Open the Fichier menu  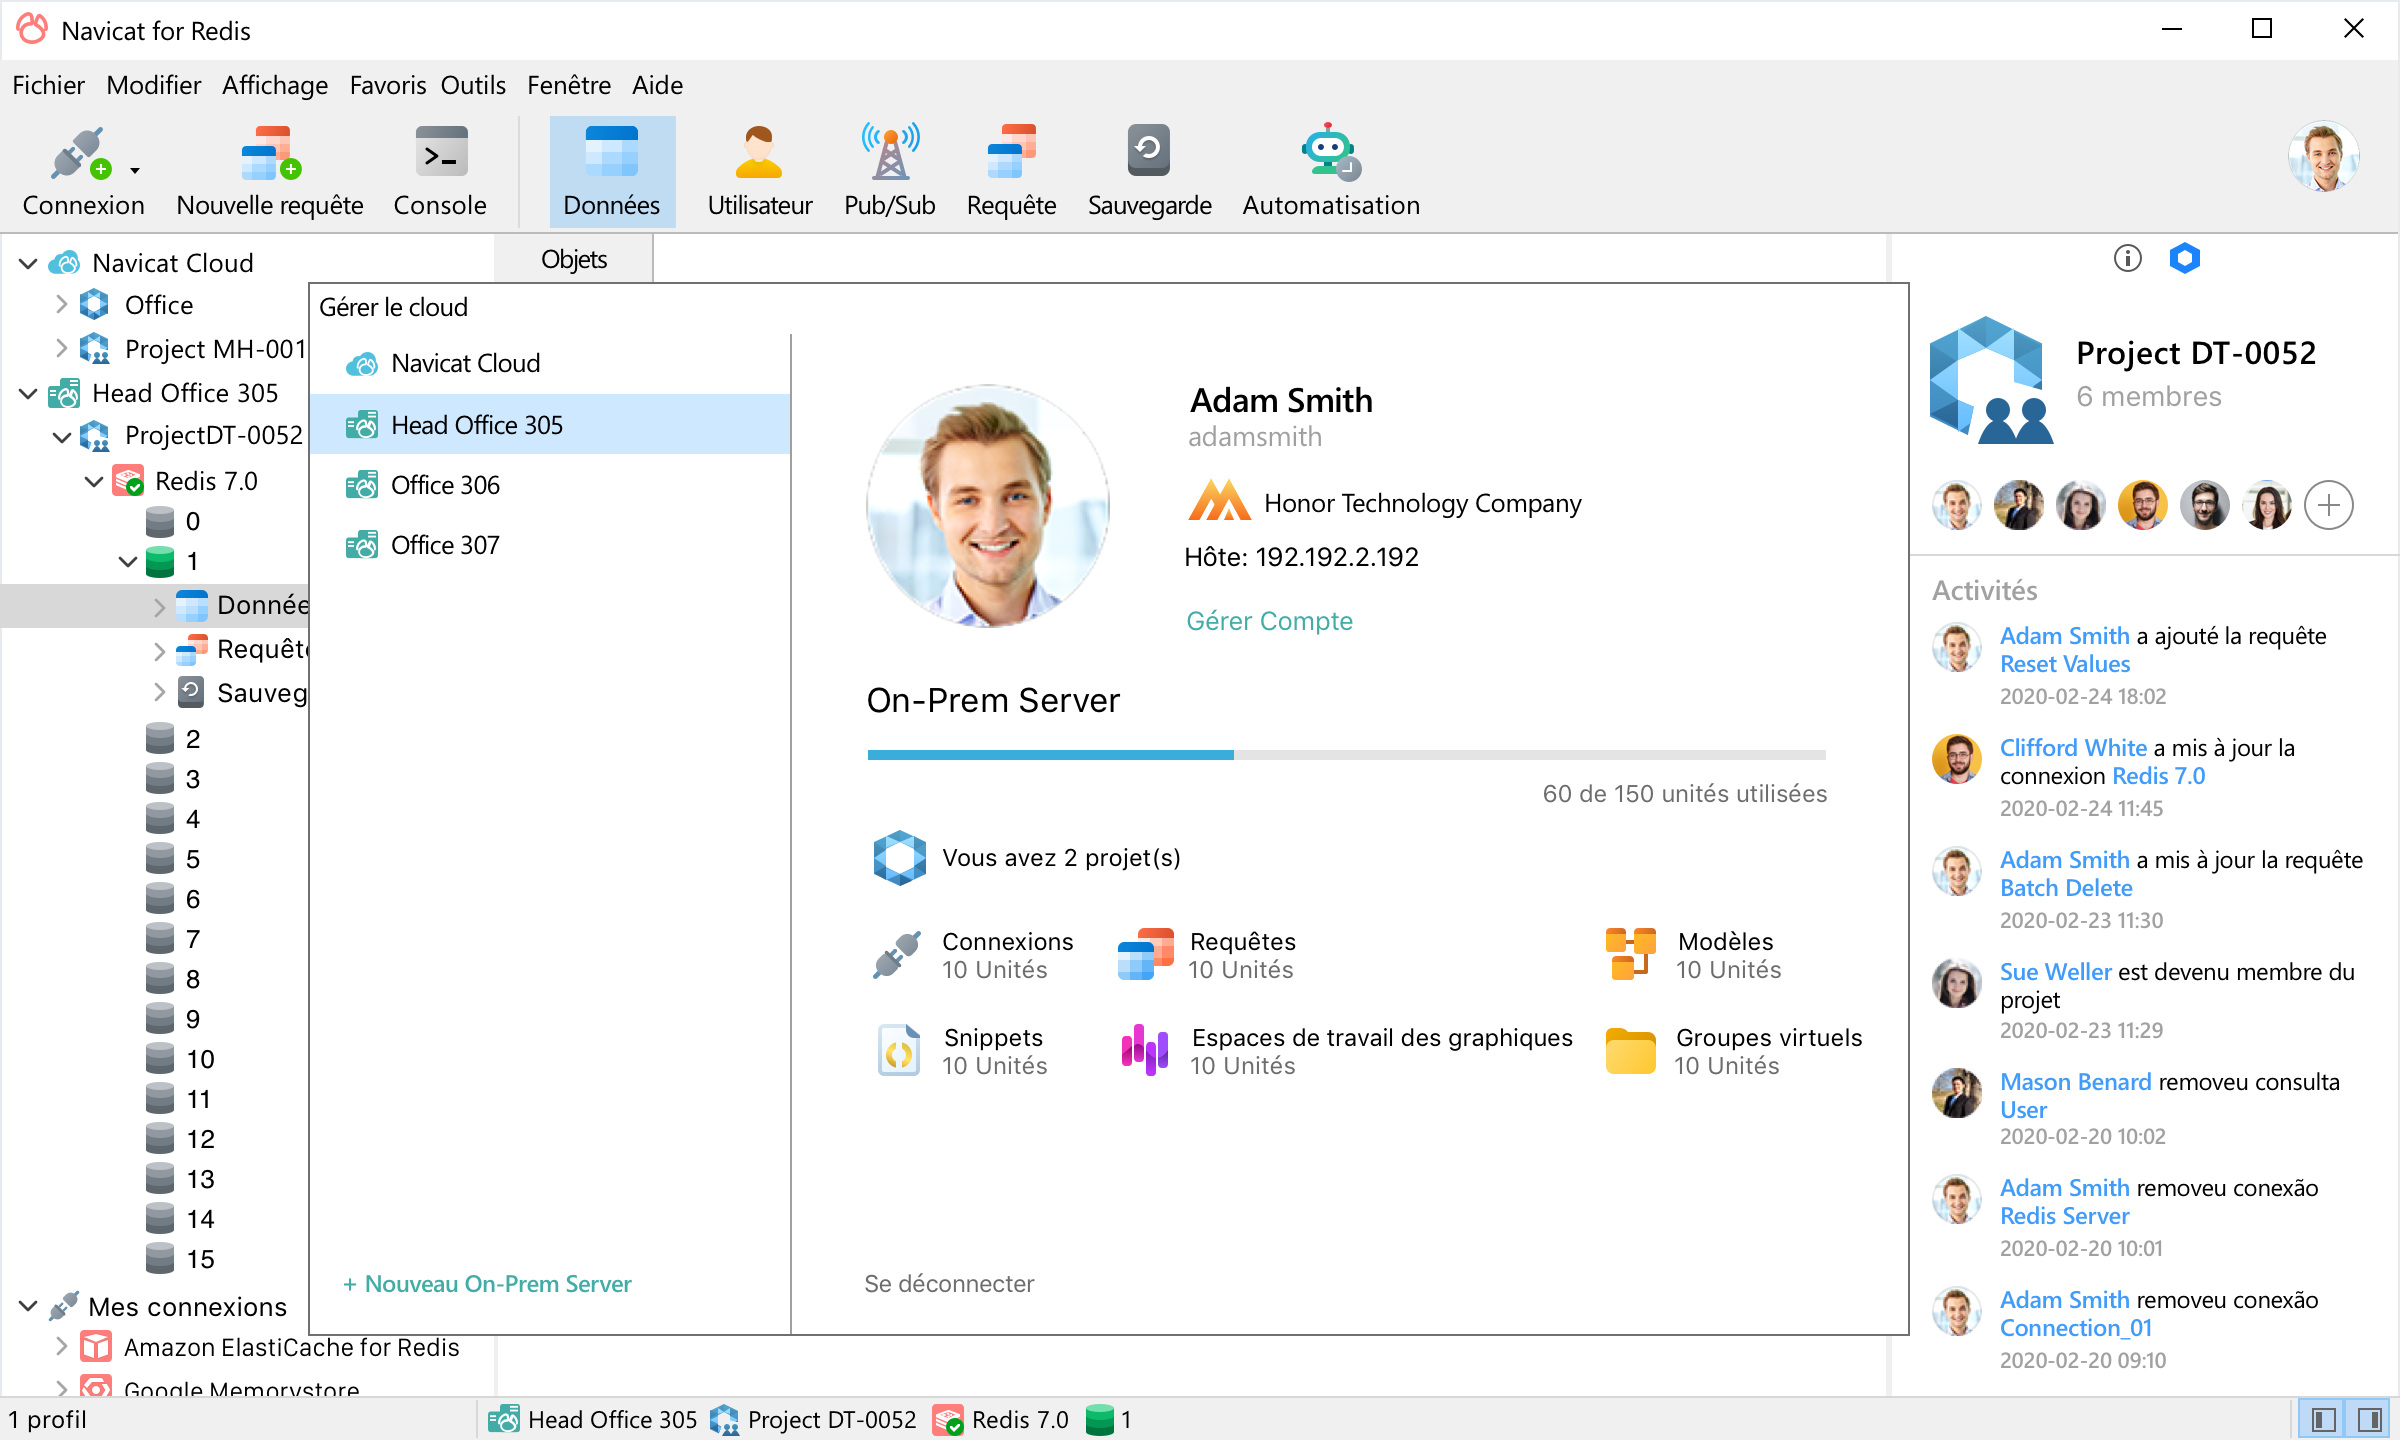click(48, 86)
